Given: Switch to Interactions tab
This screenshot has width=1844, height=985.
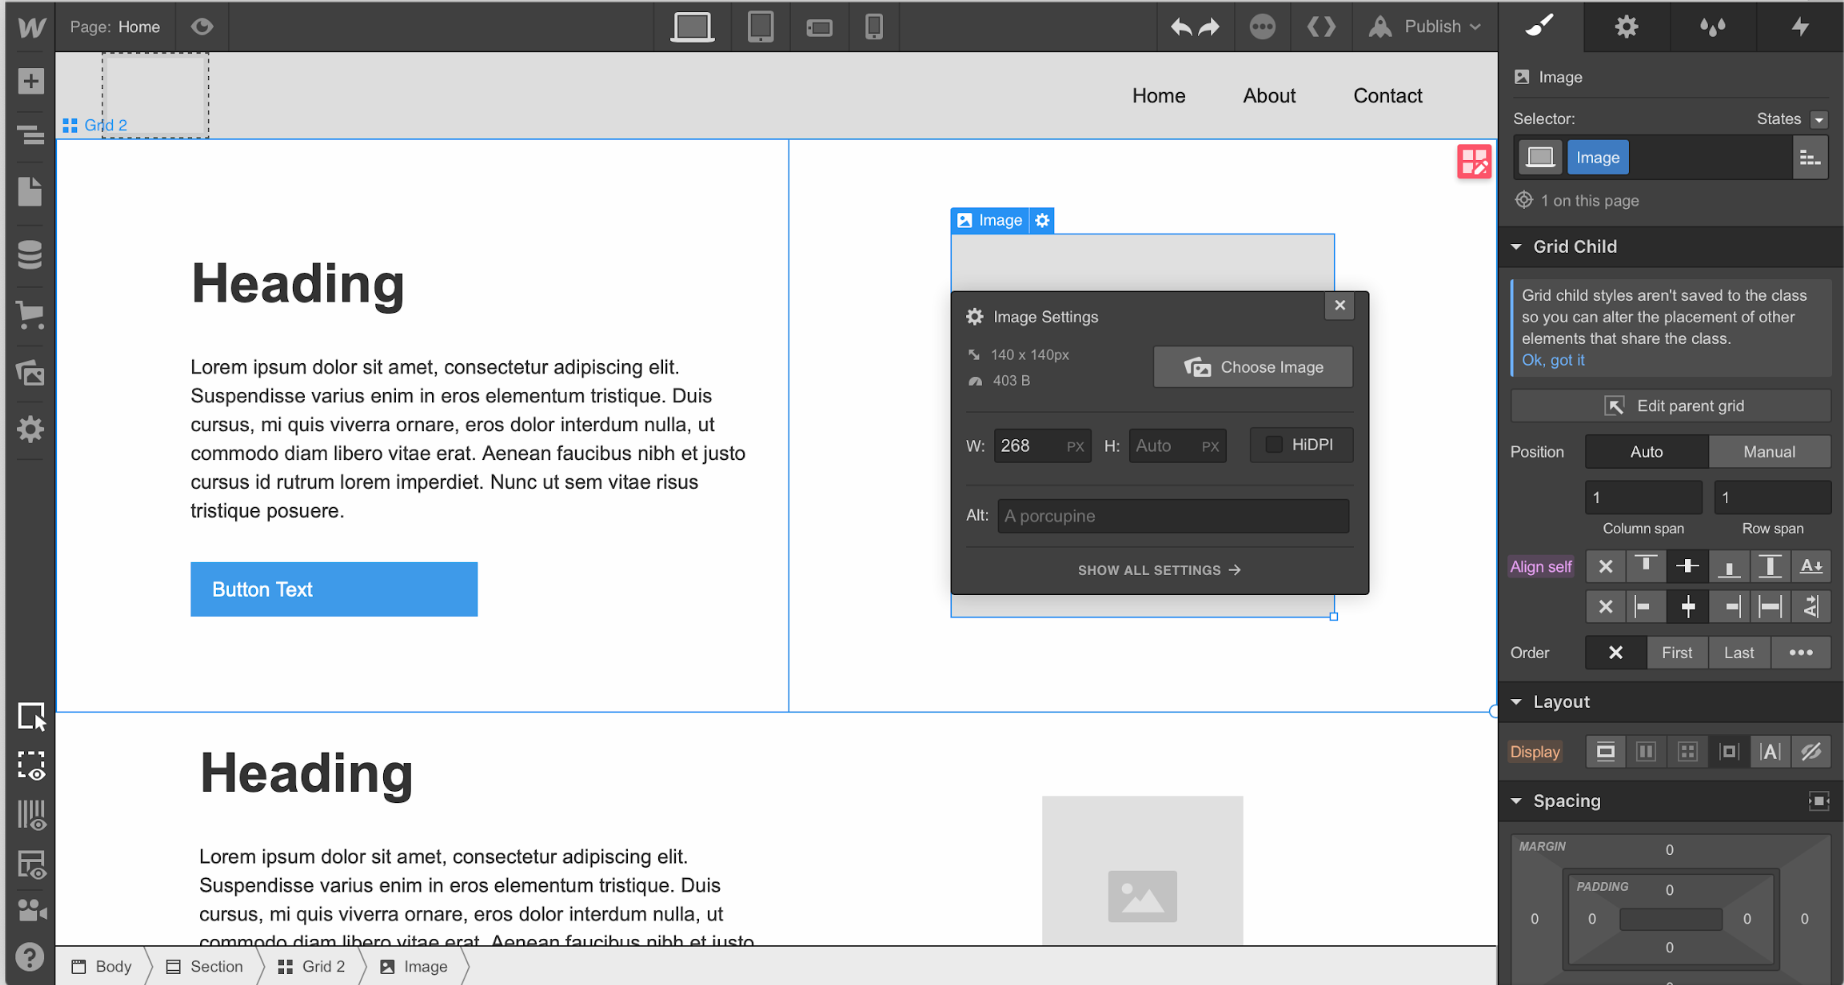Looking at the screenshot, I should point(1800,27).
